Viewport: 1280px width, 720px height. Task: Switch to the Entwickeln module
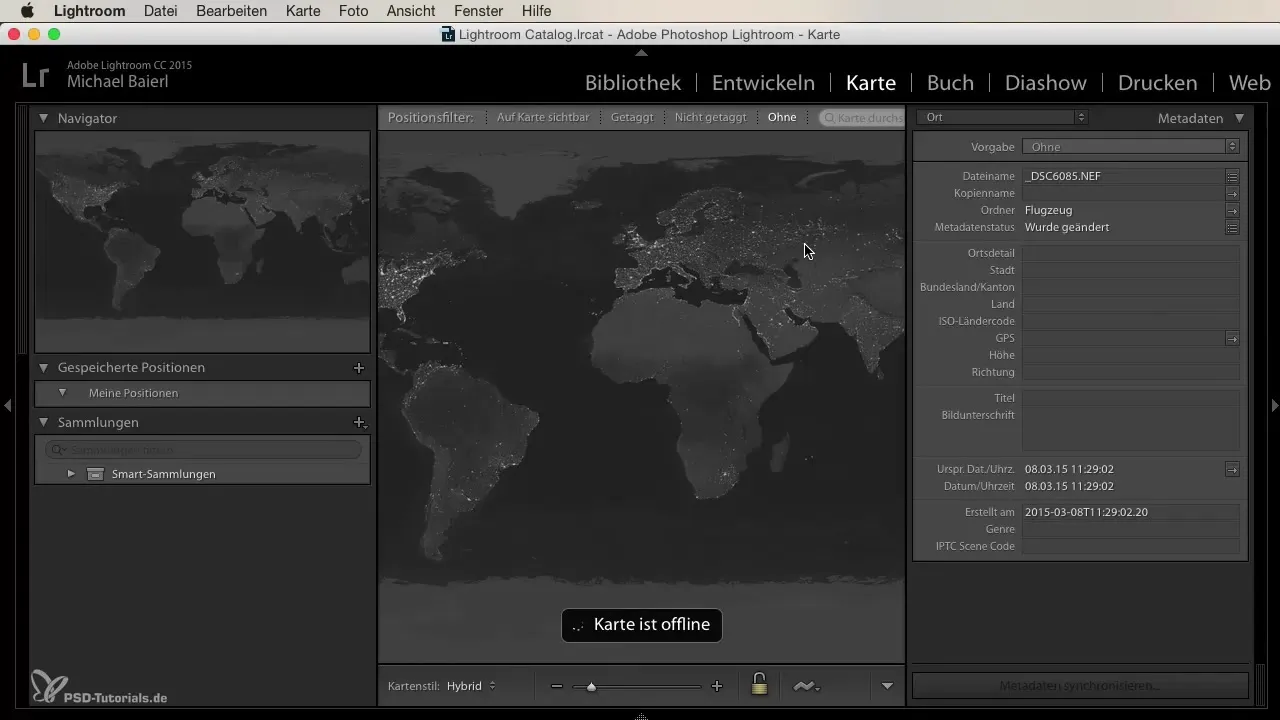763,83
